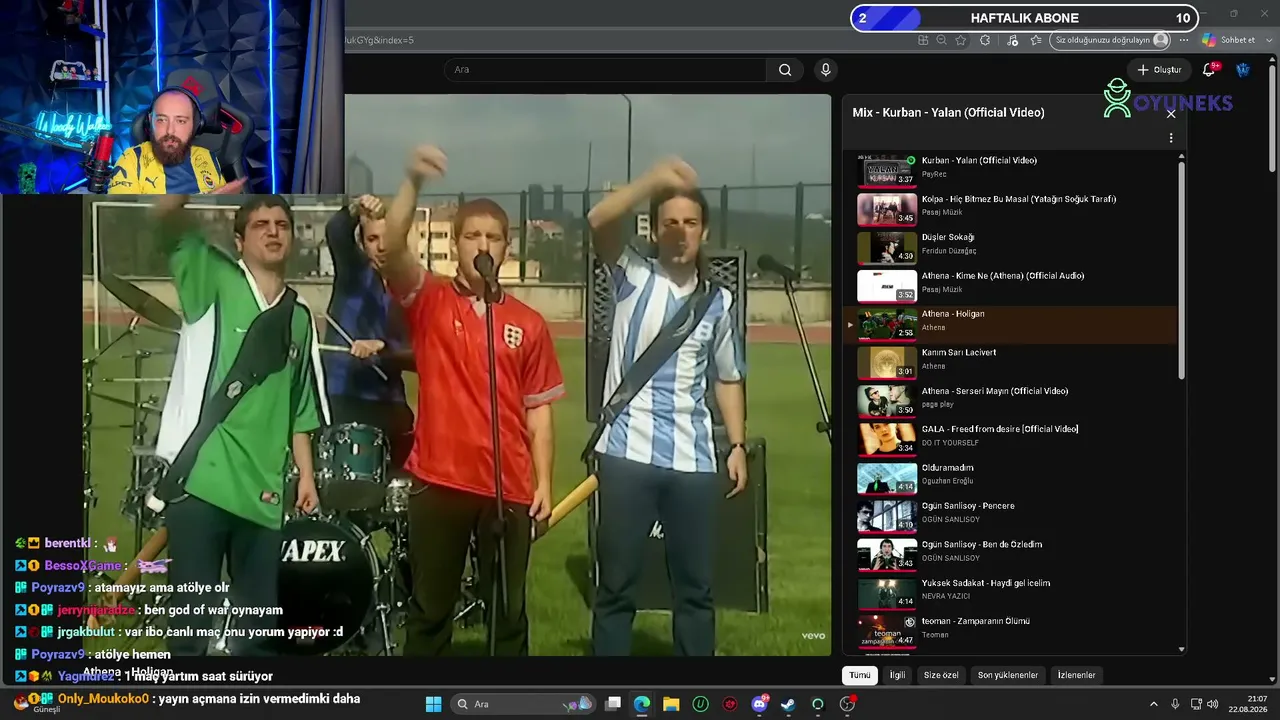Click the Oguzhan Eroğlu channel name
Viewport: 1280px width, 720px height.
[x=947, y=481]
